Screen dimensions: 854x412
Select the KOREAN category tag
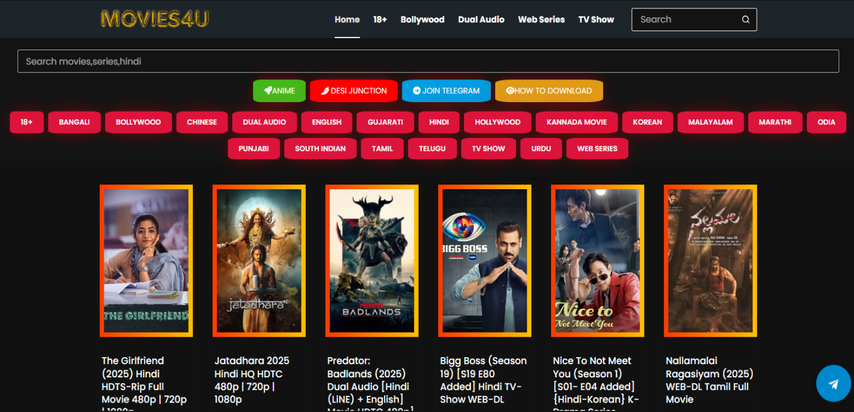pos(648,122)
